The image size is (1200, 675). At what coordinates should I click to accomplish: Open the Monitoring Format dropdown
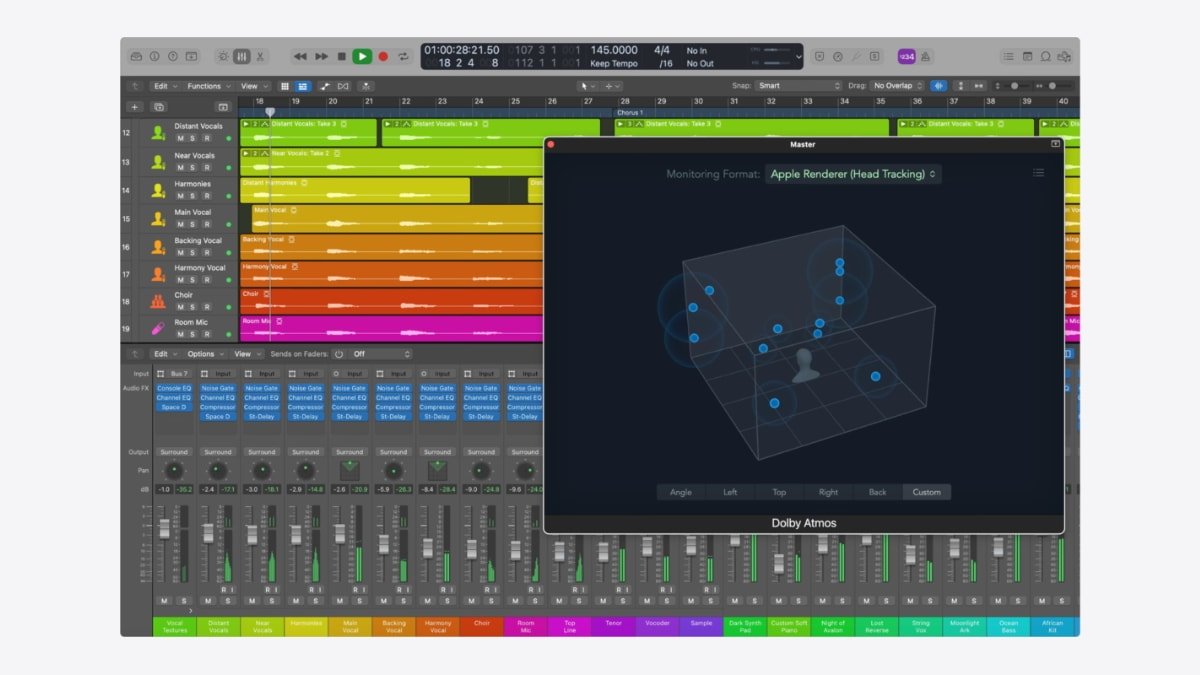click(854, 174)
